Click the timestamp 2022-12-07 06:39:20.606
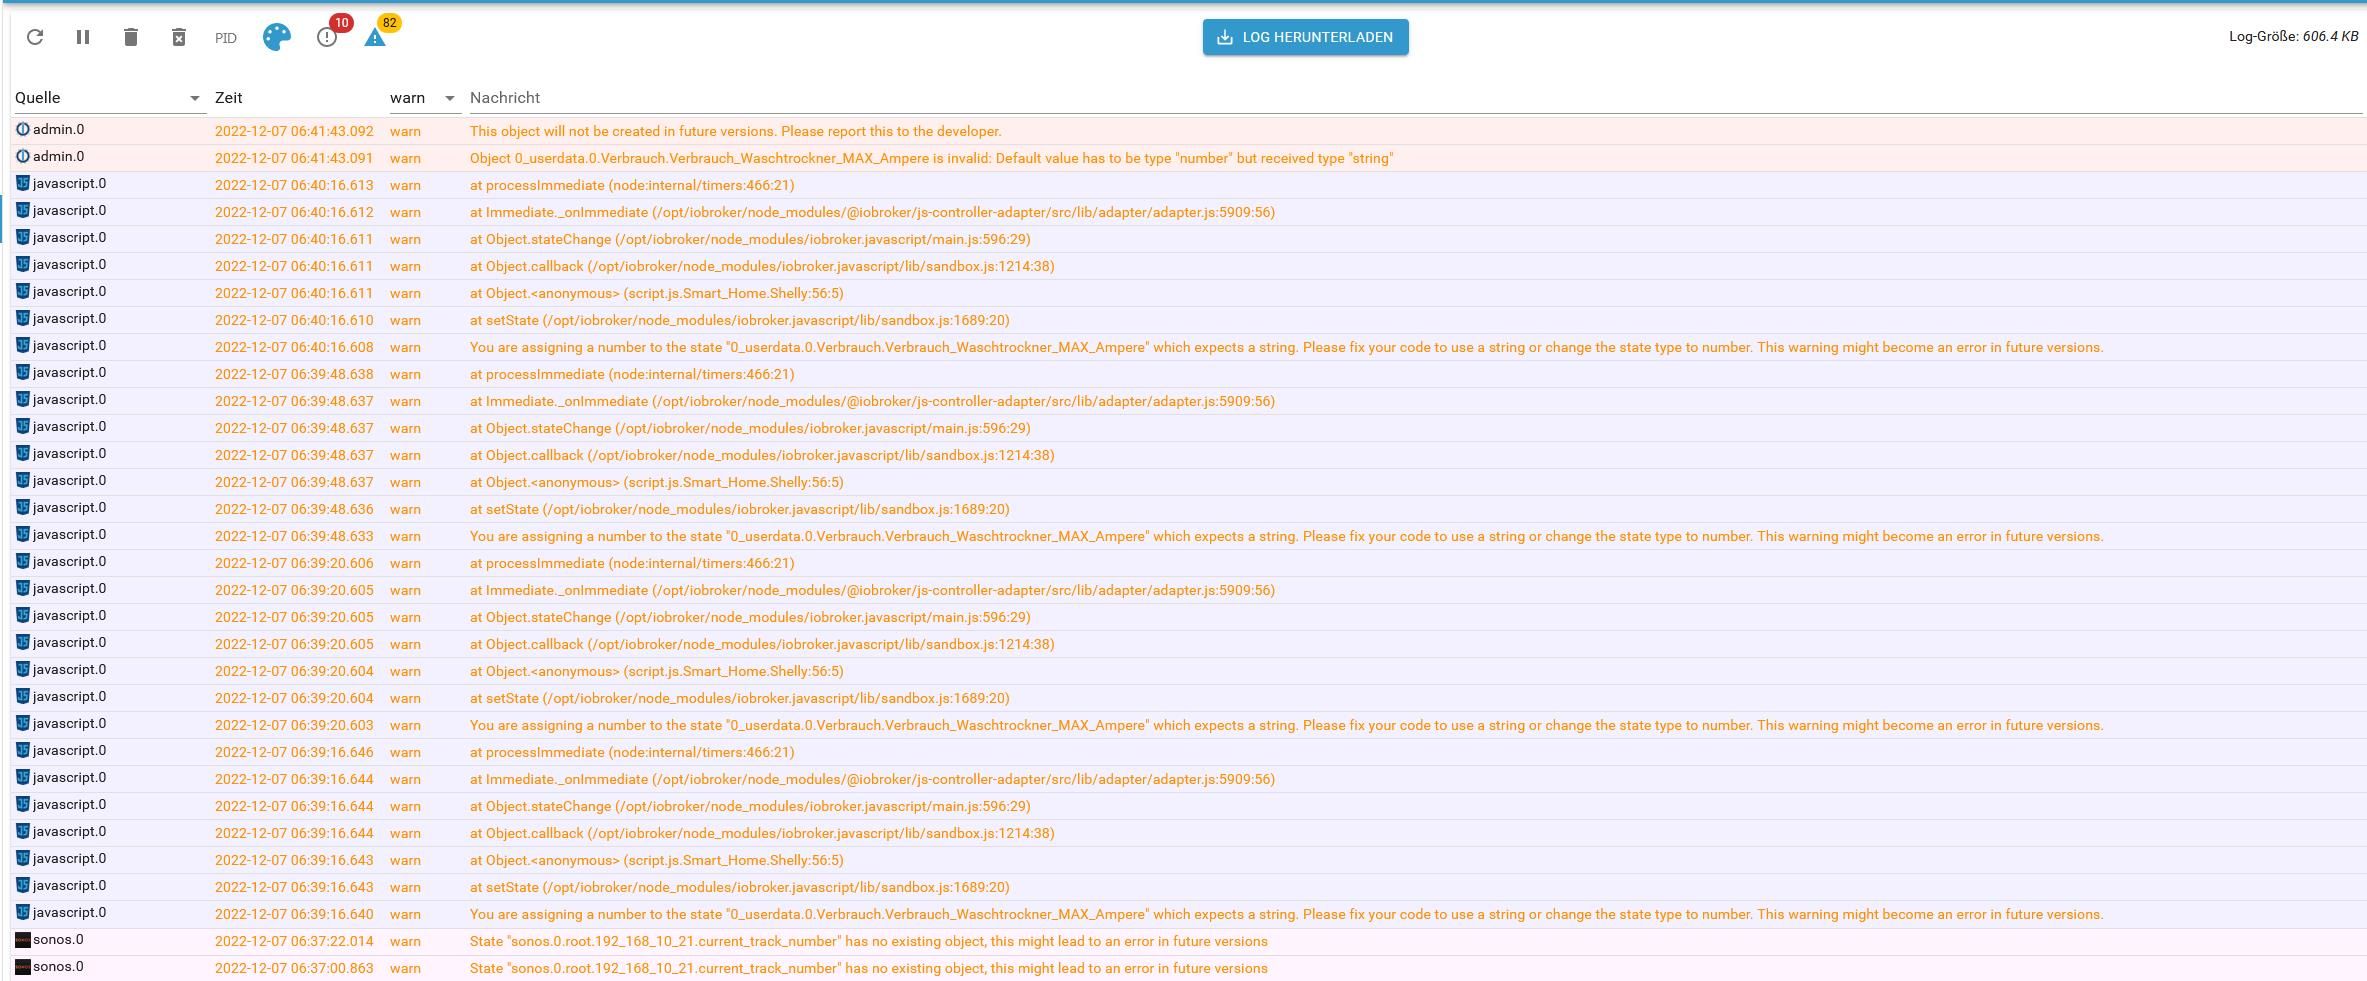Screen dimensions: 2367x981 (x=294, y=563)
